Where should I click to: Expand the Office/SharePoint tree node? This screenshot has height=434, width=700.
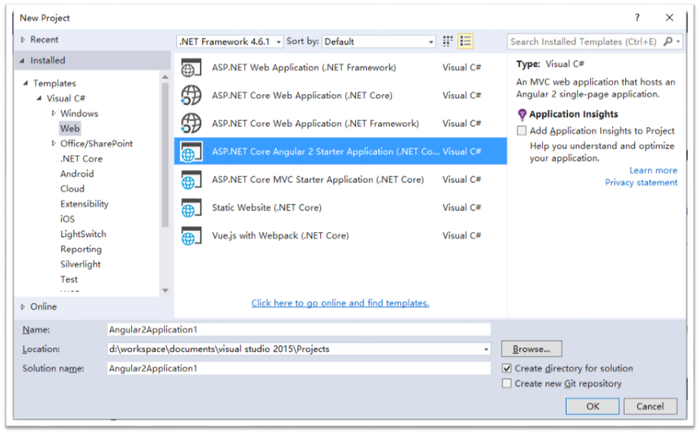point(54,143)
